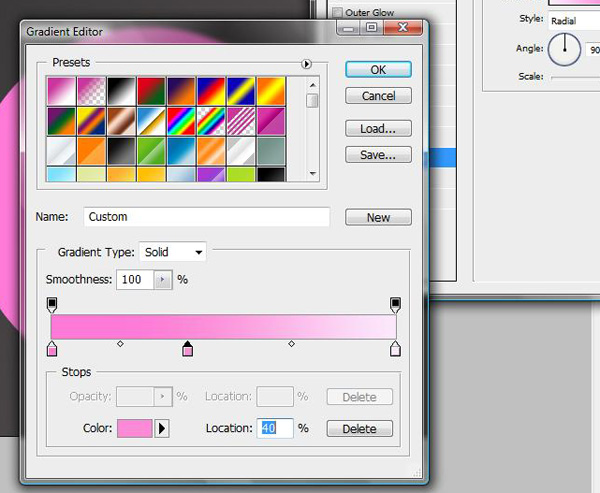Screen dimensions: 600x493
Task: Delete the selected color stop
Action: pyautogui.click(x=359, y=428)
